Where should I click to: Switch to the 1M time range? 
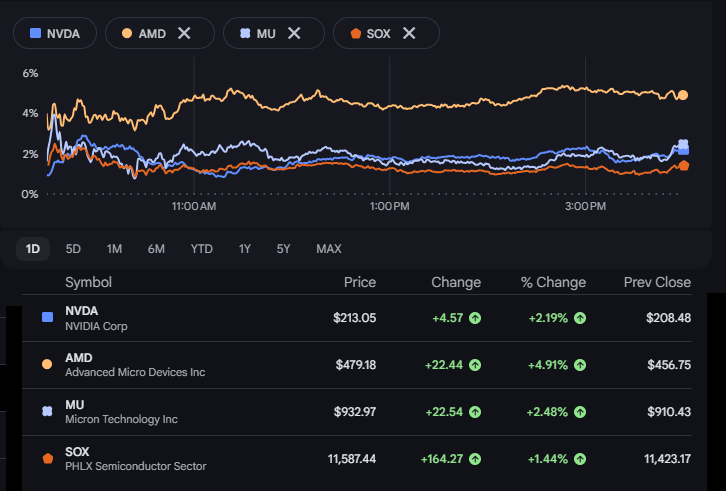(x=114, y=249)
